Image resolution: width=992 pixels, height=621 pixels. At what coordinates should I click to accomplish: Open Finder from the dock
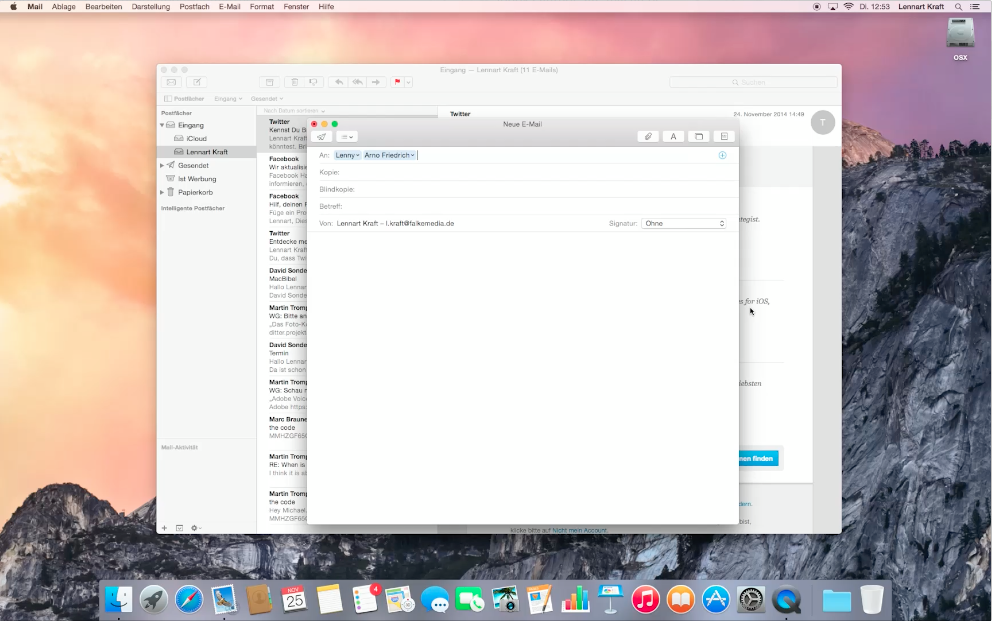coord(118,599)
